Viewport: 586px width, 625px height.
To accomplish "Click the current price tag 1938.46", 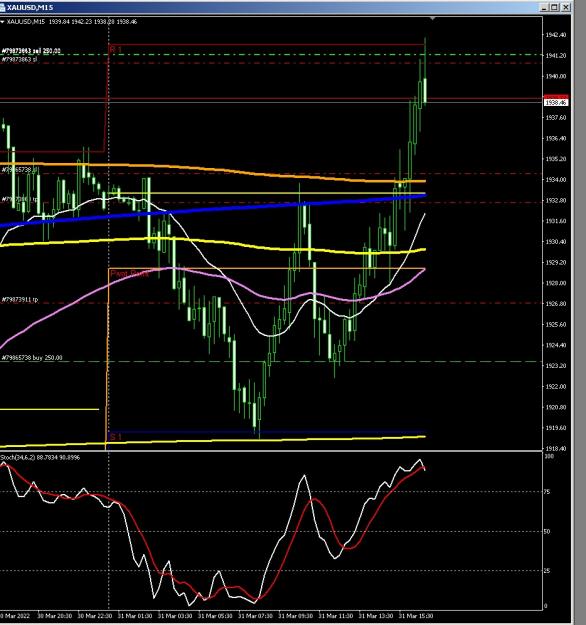I will pyautogui.click(x=556, y=103).
